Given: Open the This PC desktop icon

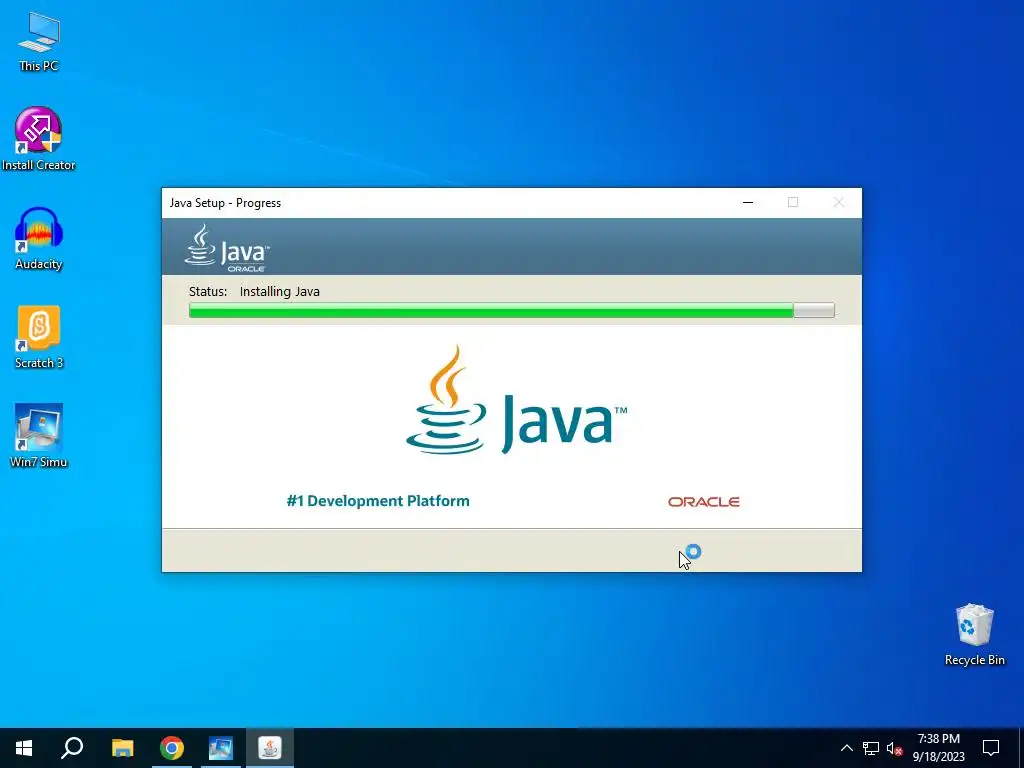Looking at the screenshot, I should [x=39, y=42].
